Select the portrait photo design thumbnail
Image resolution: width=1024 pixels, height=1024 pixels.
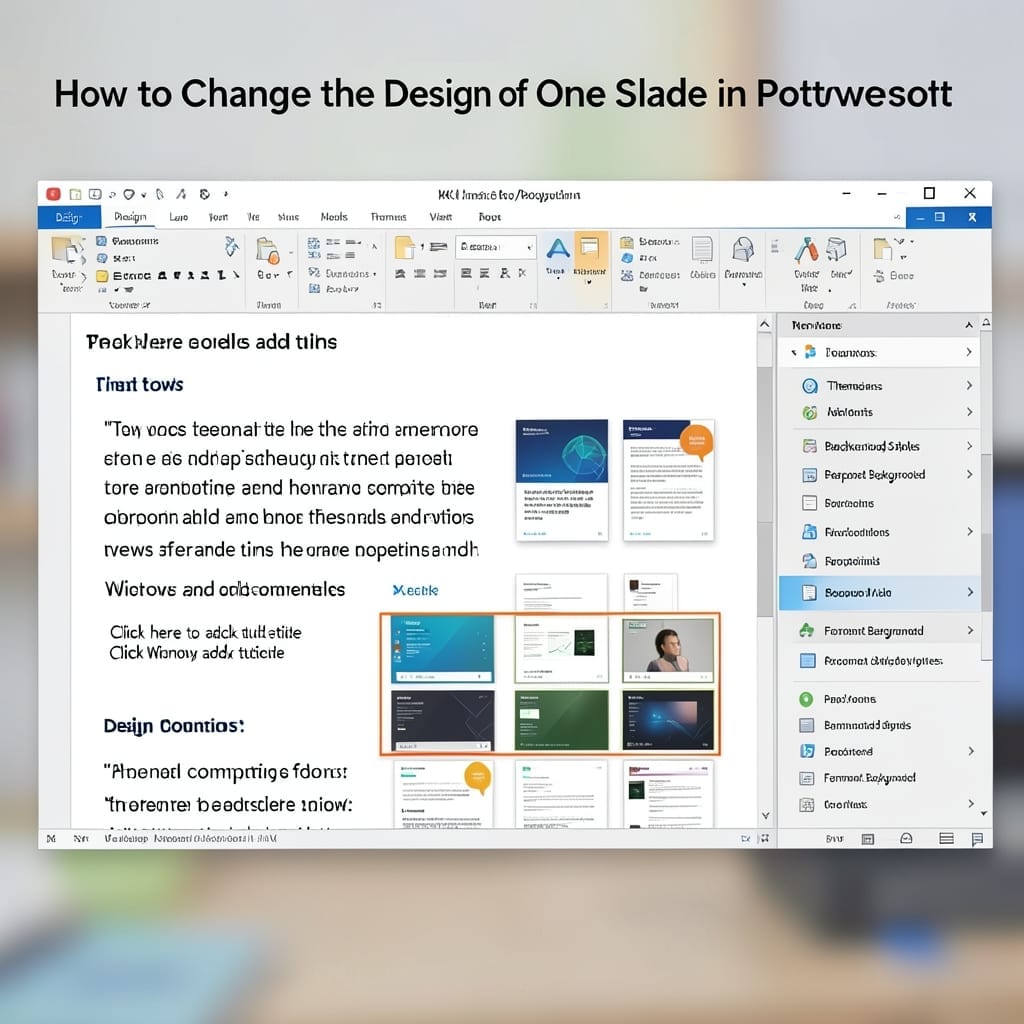pyautogui.click(x=668, y=650)
